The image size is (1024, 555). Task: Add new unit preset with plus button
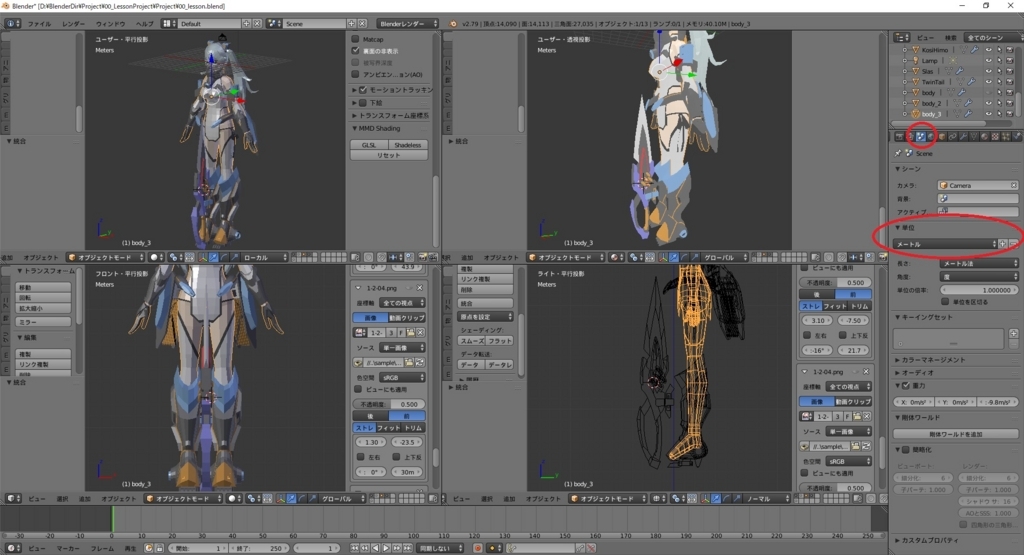pyautogui.click(x=1003, y=244)
